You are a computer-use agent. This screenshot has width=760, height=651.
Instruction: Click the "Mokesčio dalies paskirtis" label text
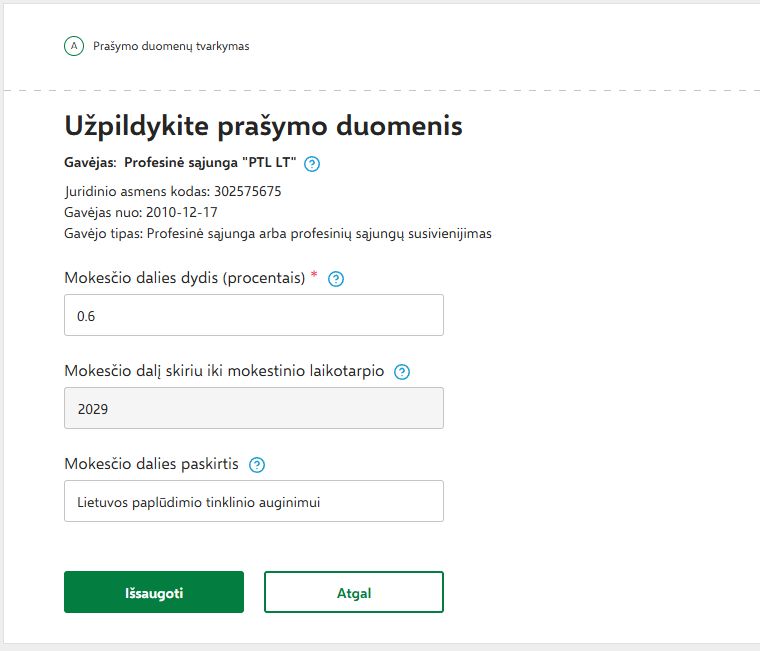[x=151, y=464]
